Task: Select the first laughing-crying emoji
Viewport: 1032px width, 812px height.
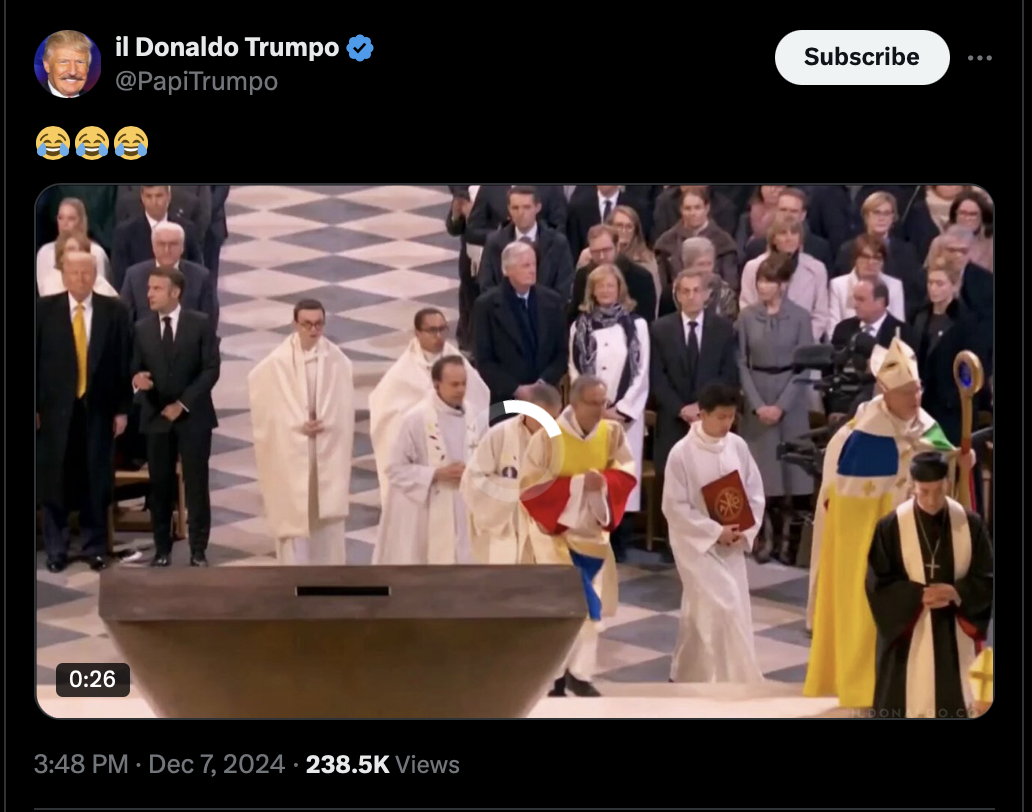Action: click(x=53, y=143)
